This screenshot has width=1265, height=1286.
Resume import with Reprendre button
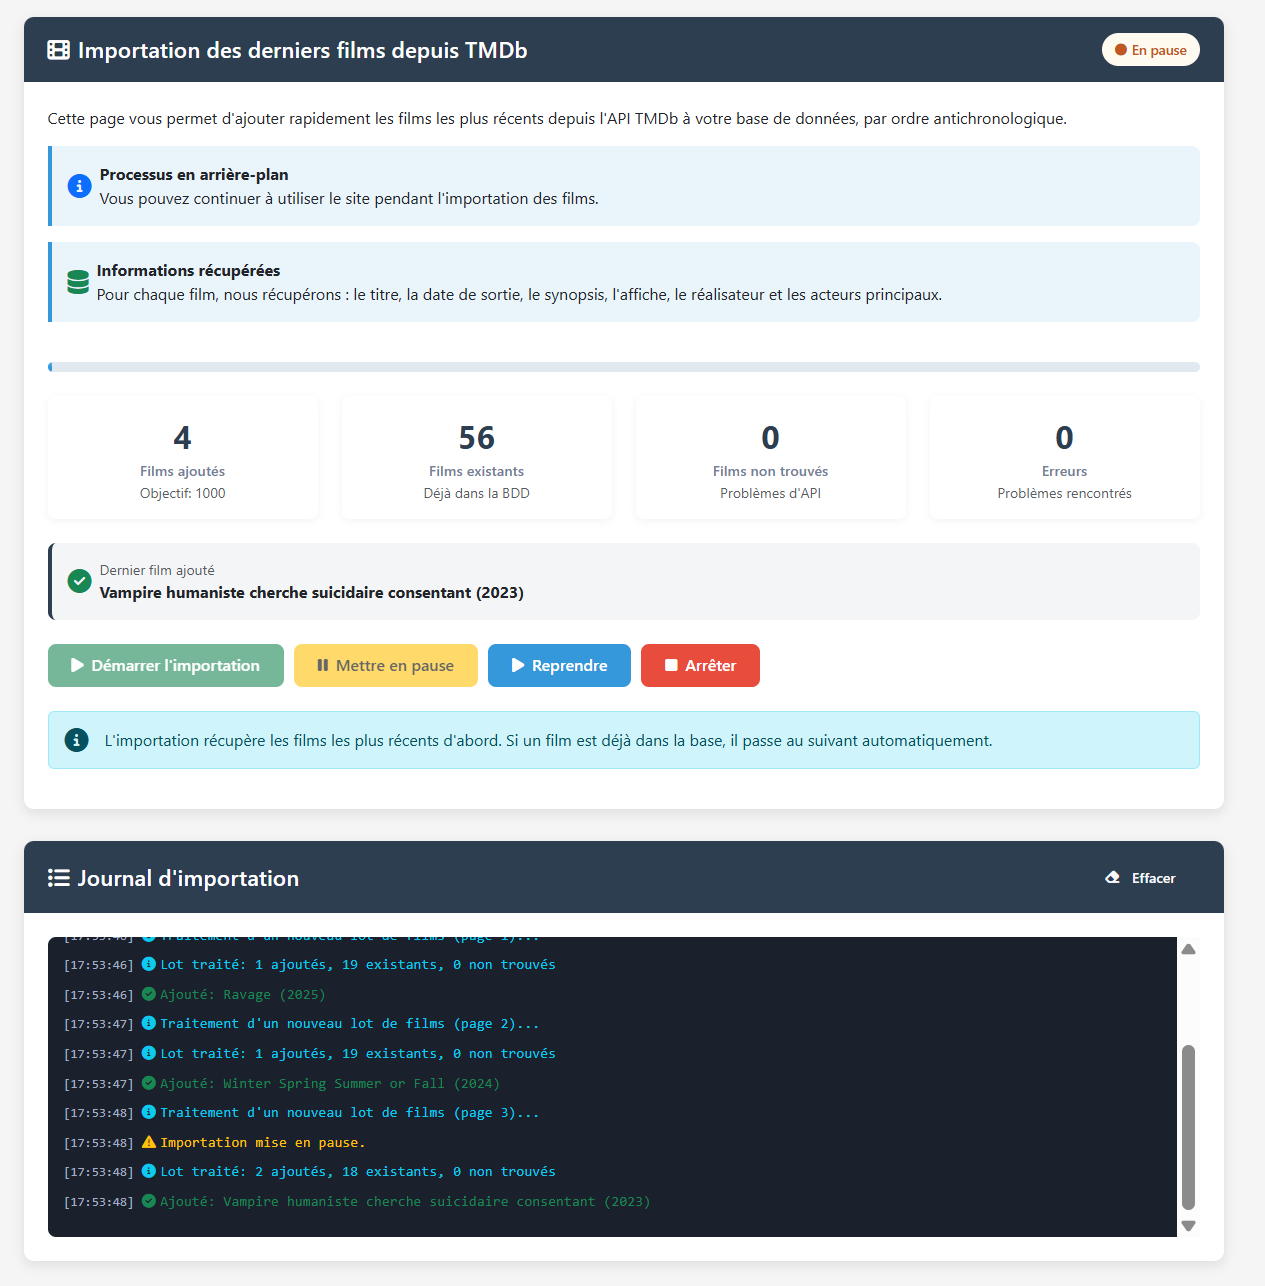(x=559, y=665)
